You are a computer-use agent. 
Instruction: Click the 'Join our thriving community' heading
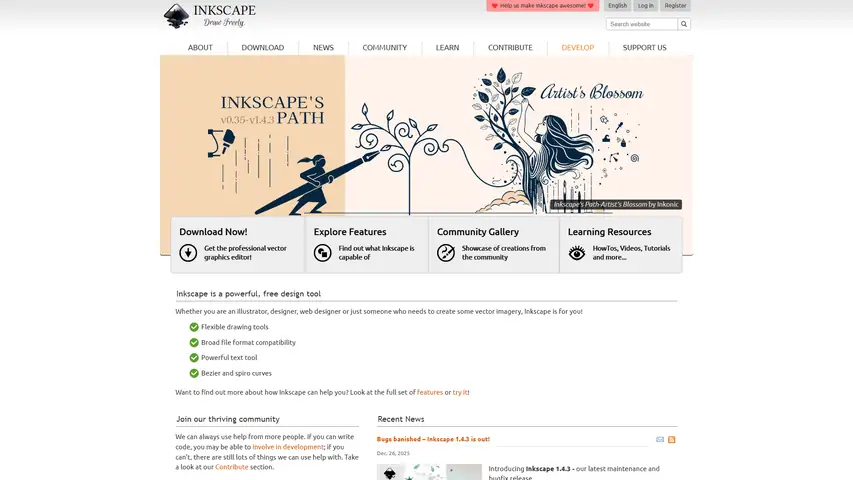227,419
